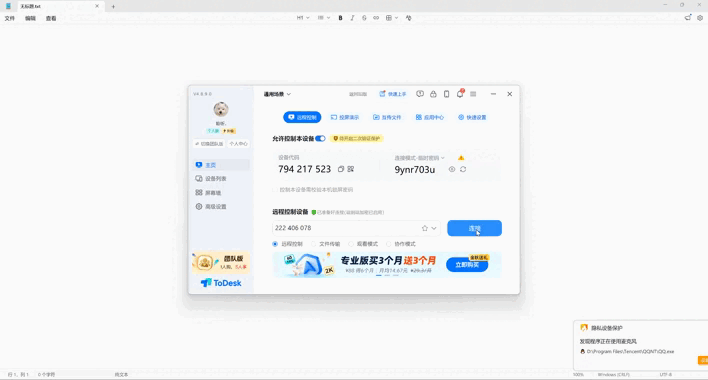
Task: Open 屏幕墙 in the sidebar
Action: (221, 193)
